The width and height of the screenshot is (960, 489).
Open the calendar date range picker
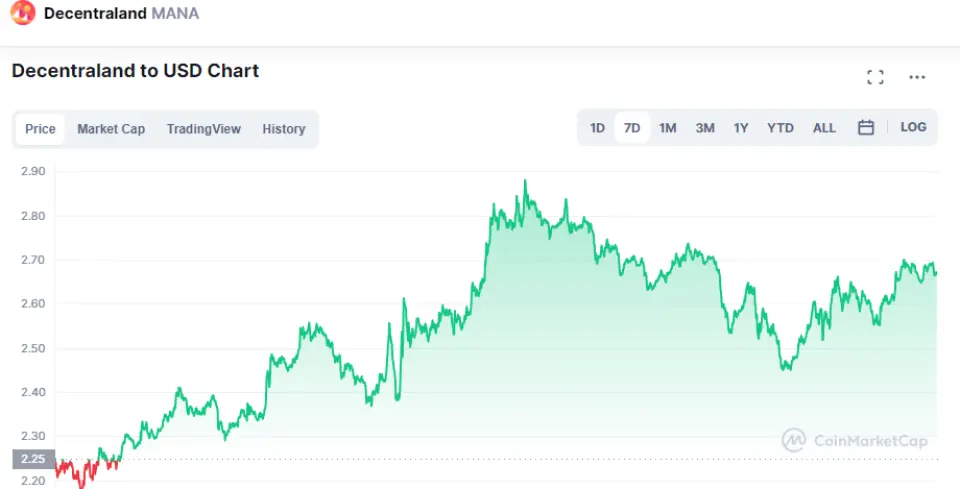[866, 128]
